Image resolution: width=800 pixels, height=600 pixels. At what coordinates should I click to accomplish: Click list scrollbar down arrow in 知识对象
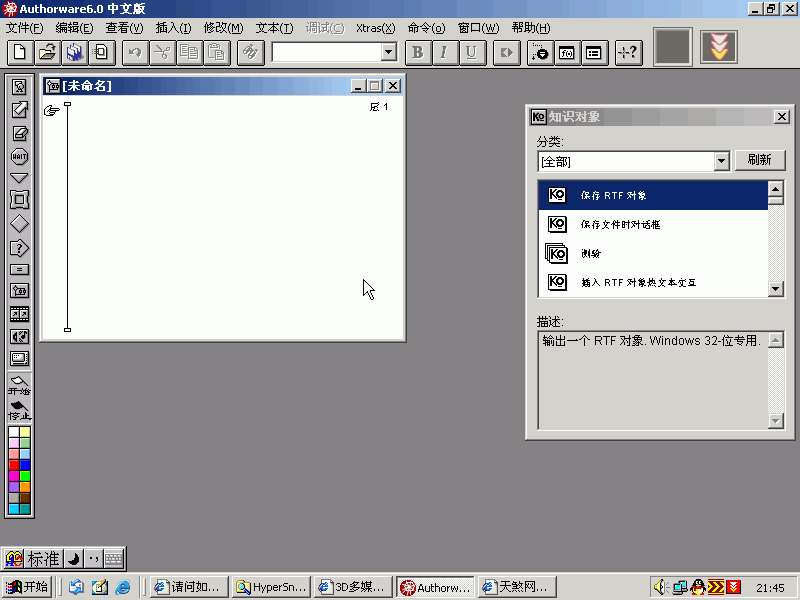point(776,289)
